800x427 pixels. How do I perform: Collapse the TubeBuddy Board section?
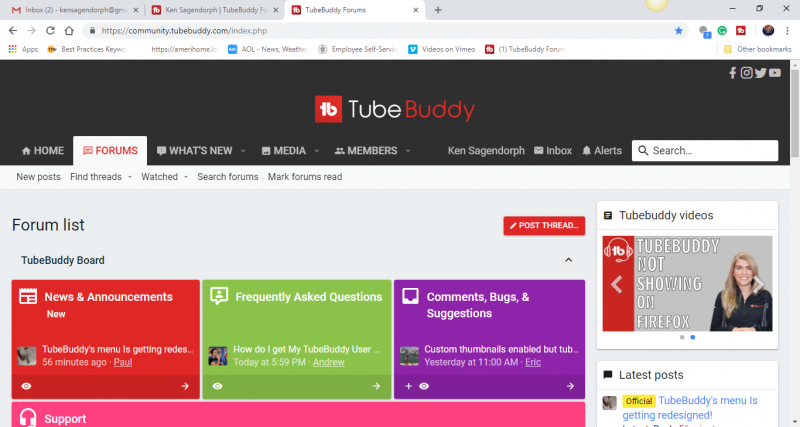569,260
